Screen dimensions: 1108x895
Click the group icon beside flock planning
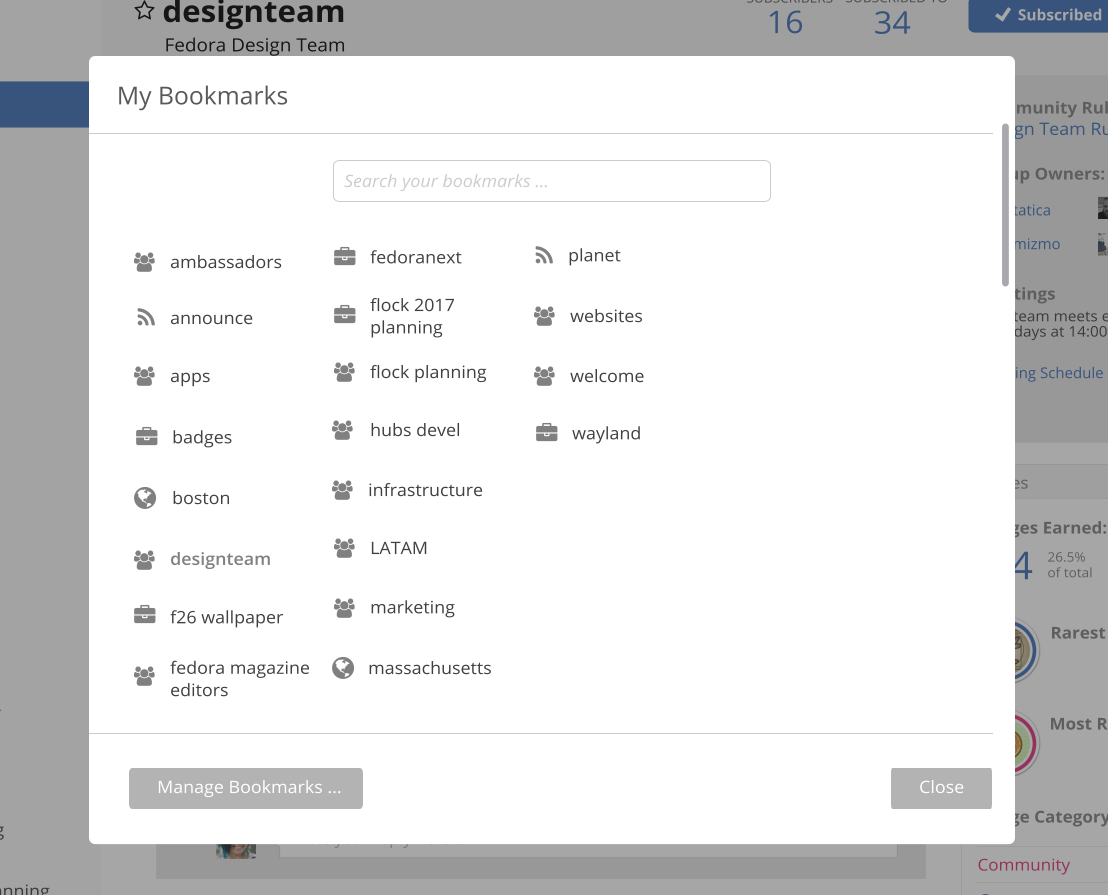tap(344, 372)
